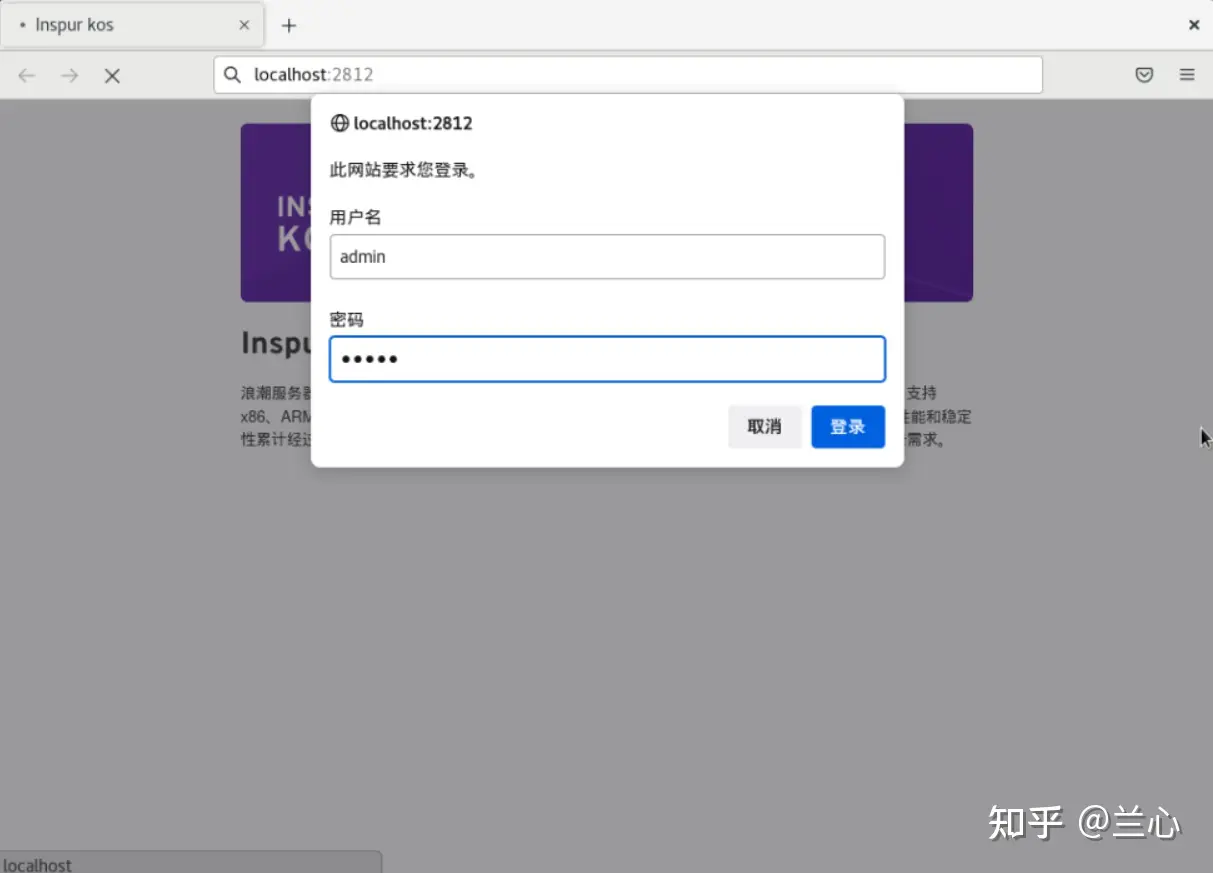Click the localhost status text at bottom left
This screenshot has width=1213, height=873.
[38, 864]
